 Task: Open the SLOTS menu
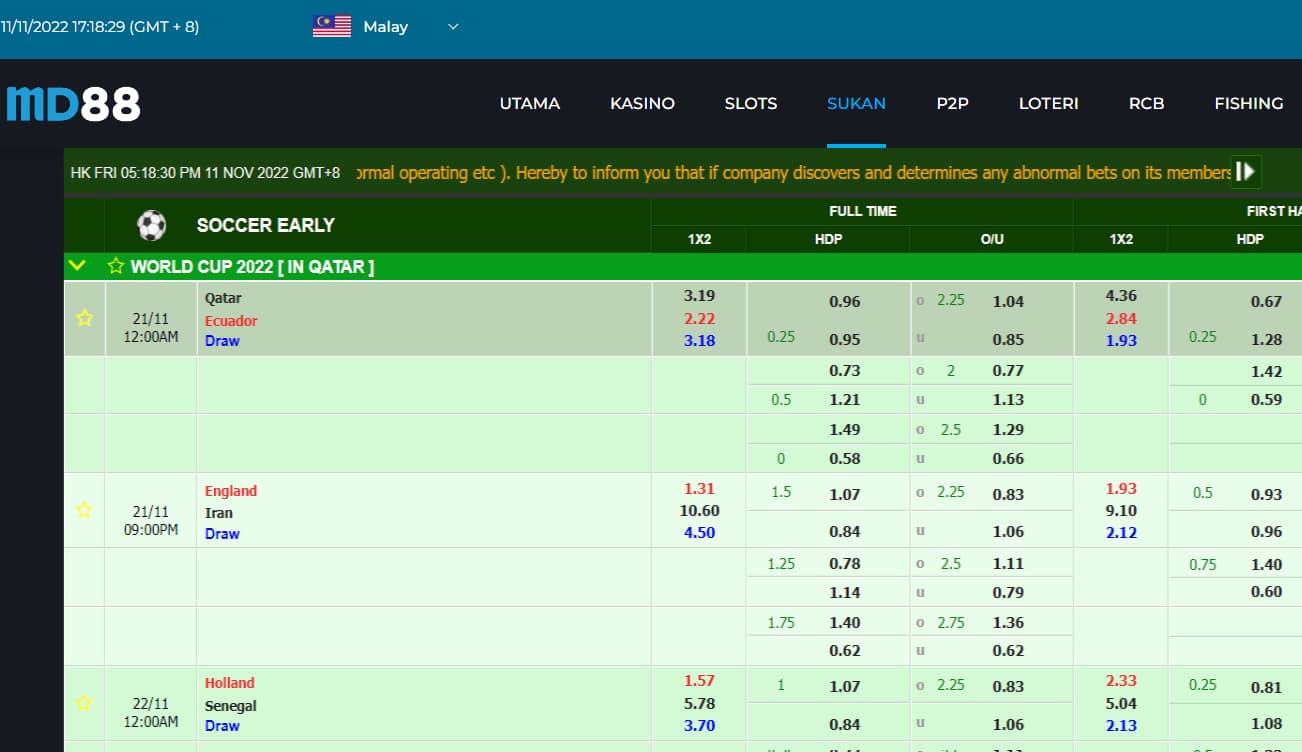pos(751,103)
